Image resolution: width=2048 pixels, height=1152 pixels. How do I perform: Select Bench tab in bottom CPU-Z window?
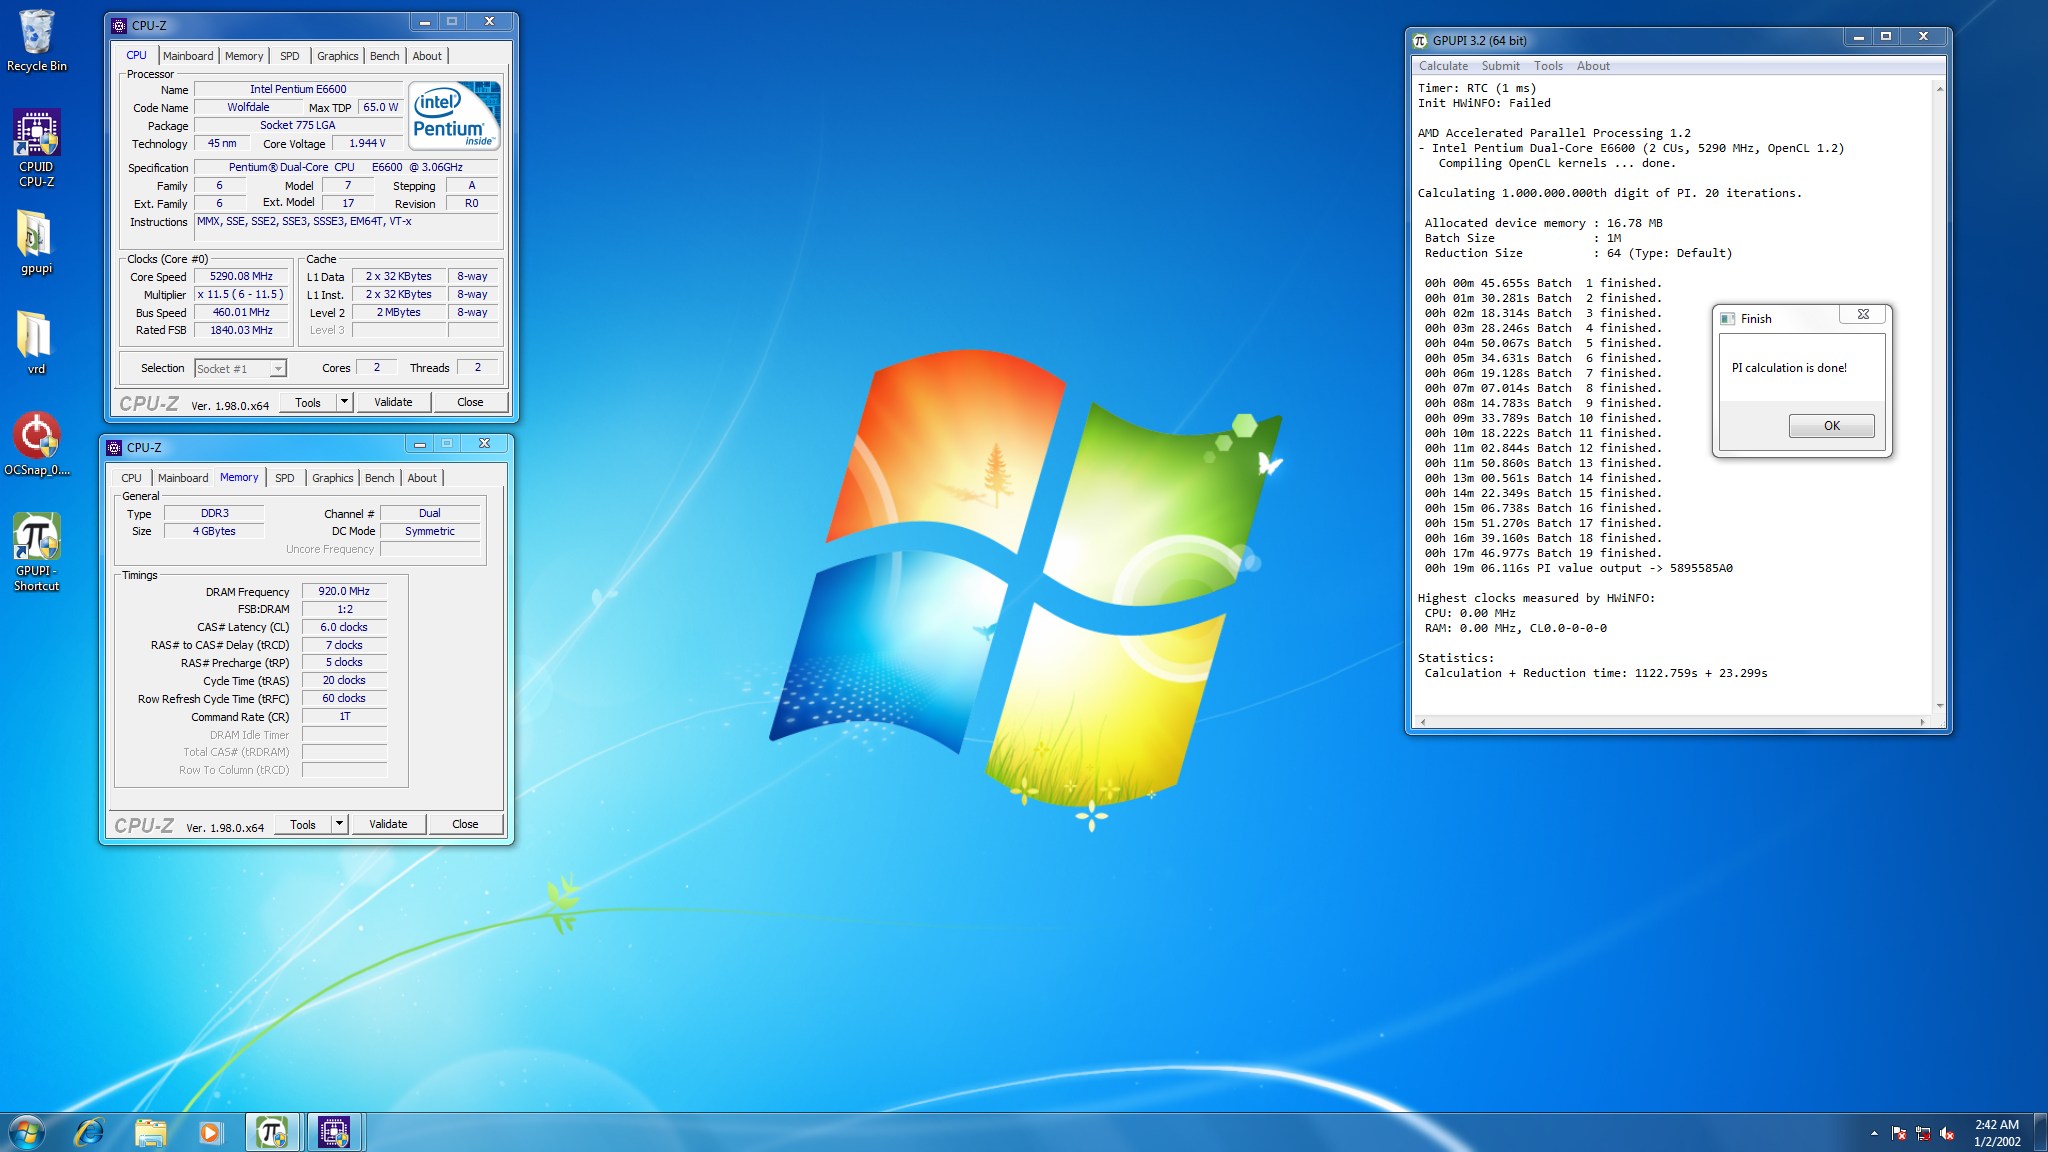point(379,478)
